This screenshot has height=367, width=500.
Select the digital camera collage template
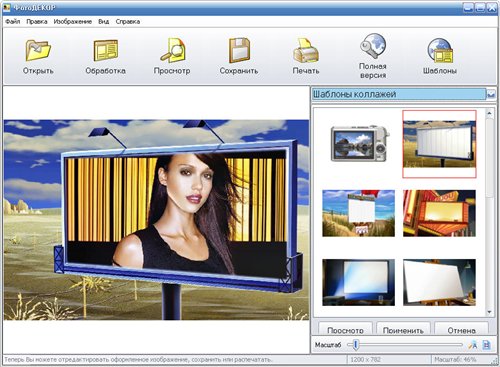pyautogui.click(x=359, y=143)
